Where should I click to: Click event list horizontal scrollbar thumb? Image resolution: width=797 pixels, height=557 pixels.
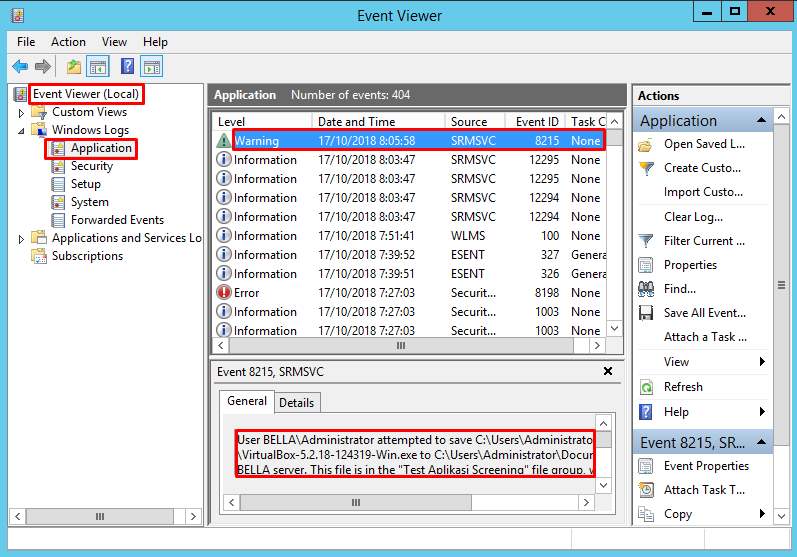401,346
